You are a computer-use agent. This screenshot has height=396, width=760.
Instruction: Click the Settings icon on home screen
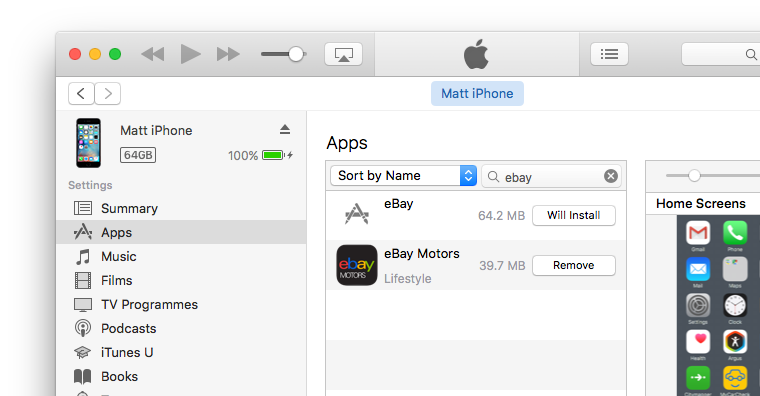[698, 305]
